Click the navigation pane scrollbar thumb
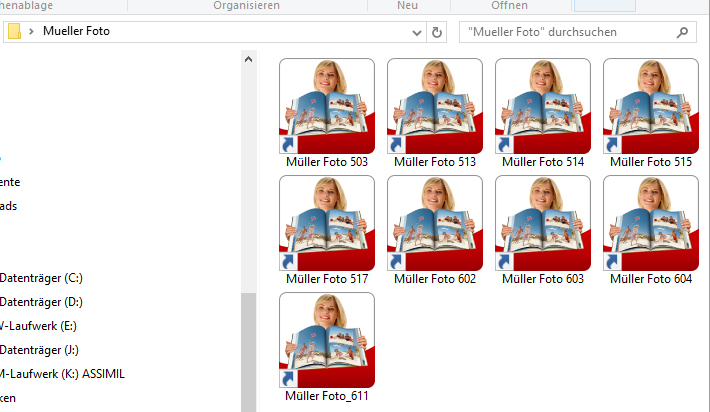This screenshot has height=412, width=710. (x=248, y=352)
